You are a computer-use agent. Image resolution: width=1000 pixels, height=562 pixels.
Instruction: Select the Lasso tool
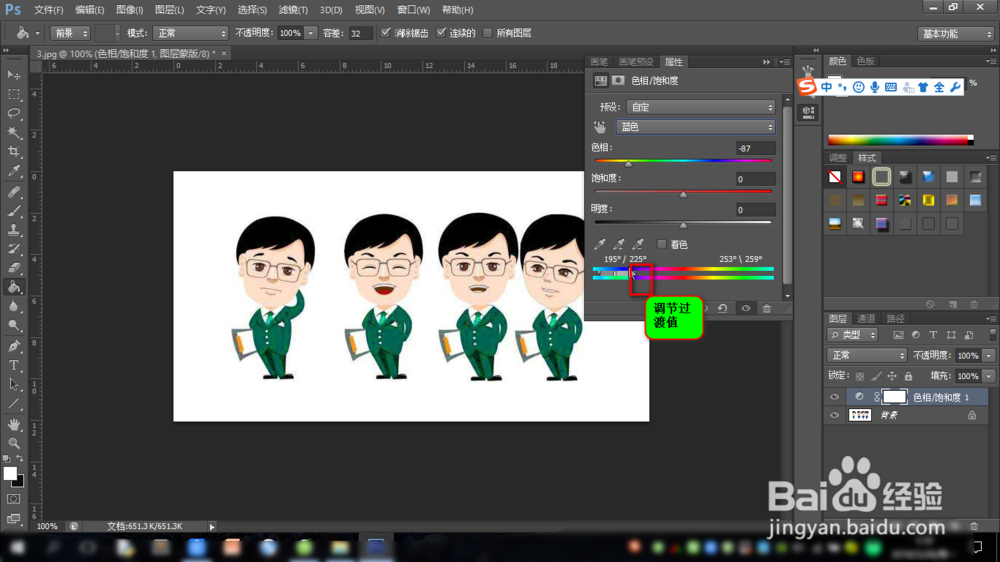tap(13, 114)
